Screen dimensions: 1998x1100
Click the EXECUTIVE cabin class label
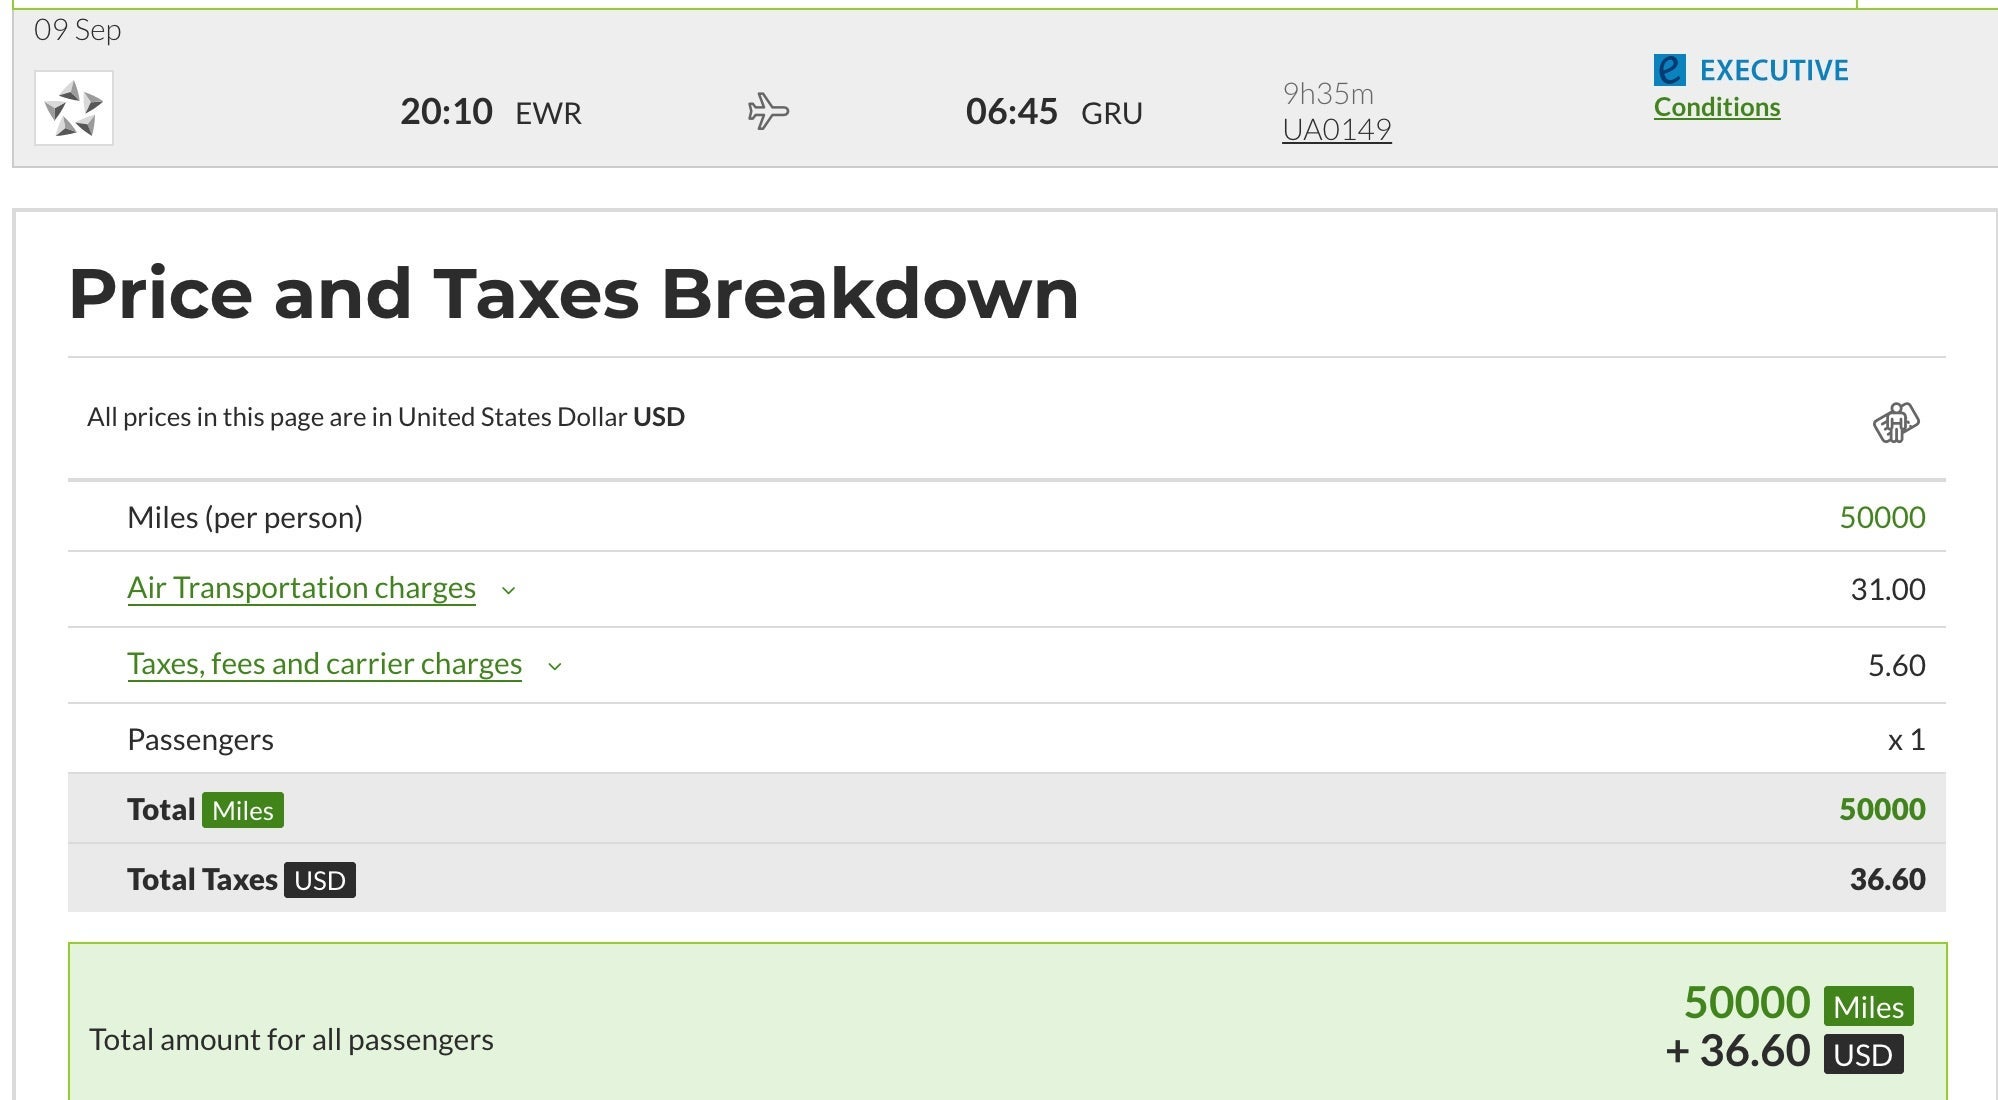(x=1773, y=70)
